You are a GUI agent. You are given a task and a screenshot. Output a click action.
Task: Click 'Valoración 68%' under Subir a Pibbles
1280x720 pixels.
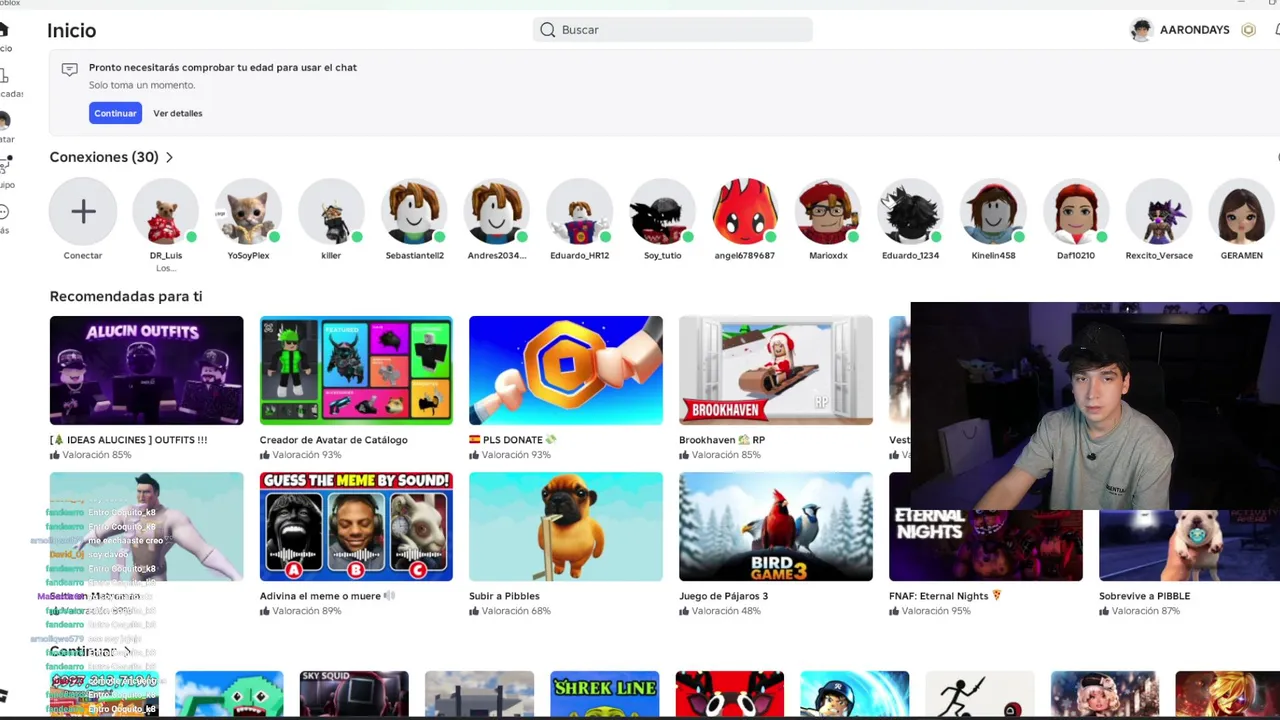(x=516, y=611)
